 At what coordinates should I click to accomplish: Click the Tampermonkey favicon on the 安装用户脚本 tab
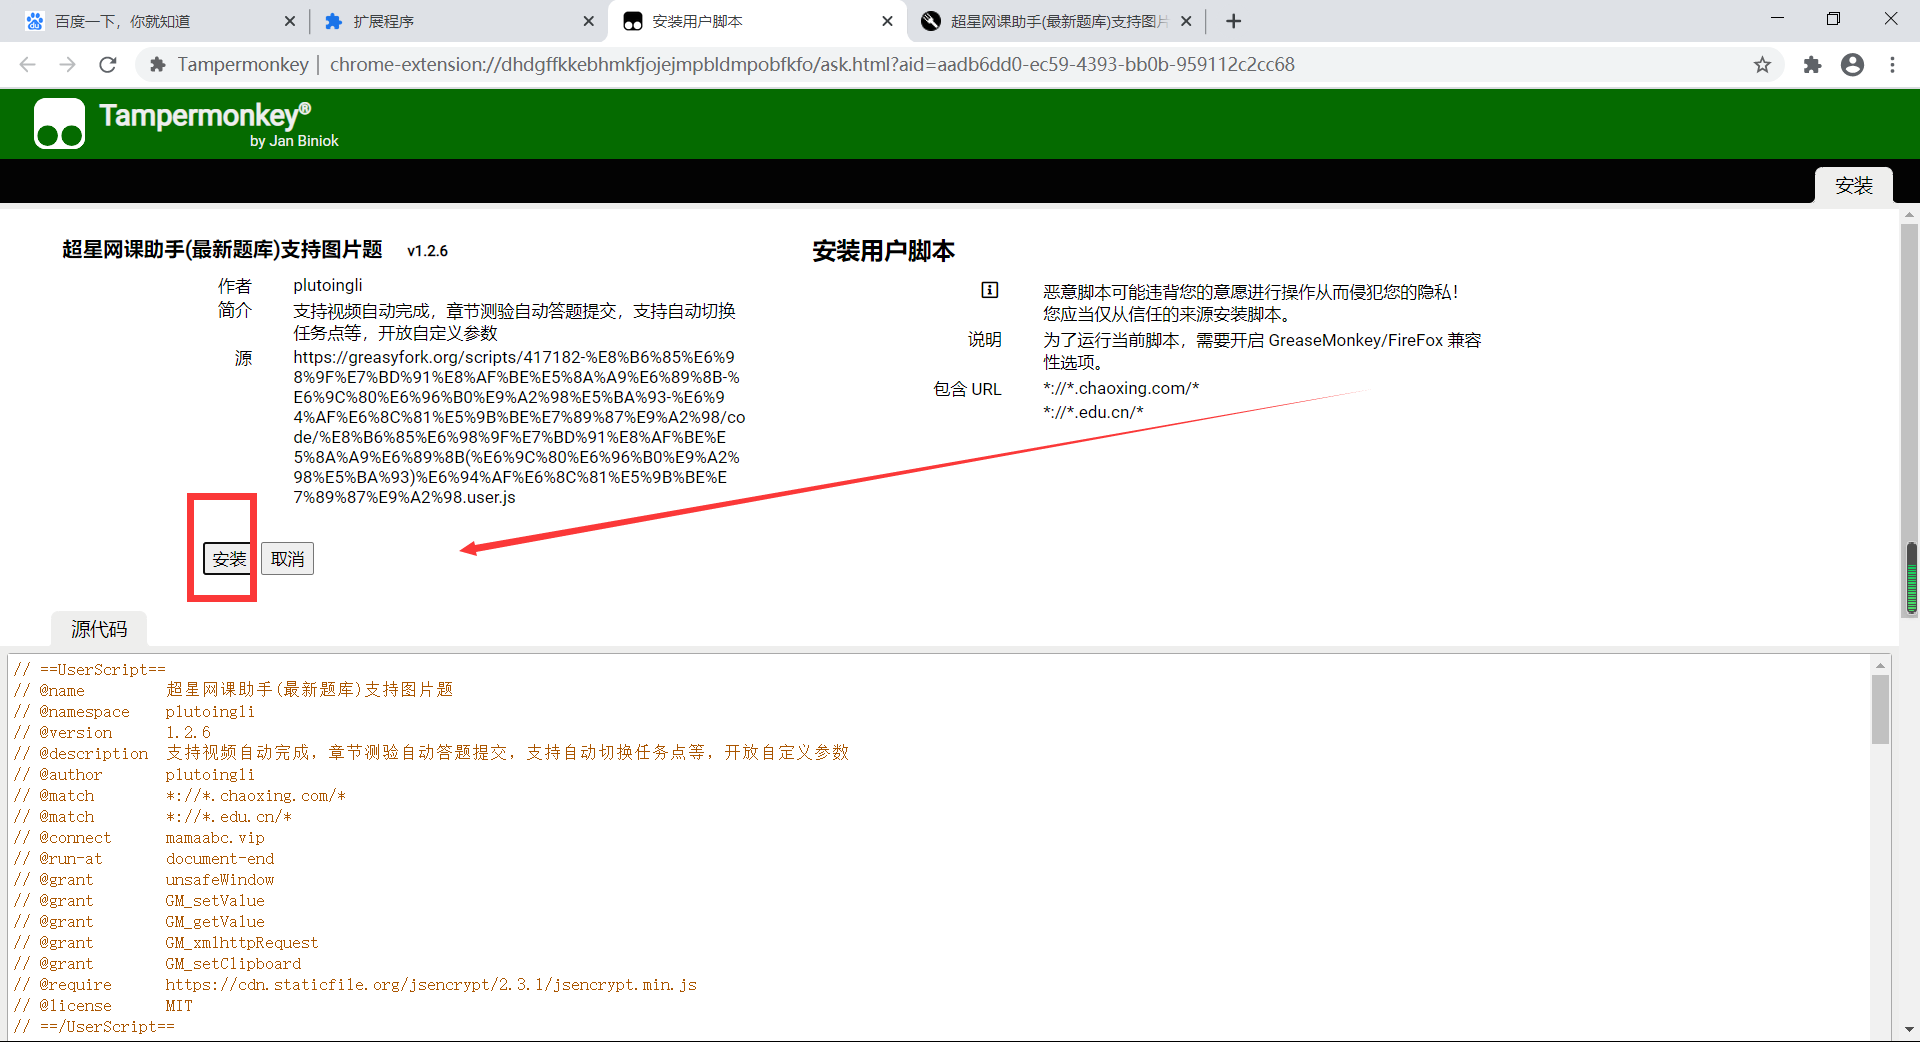pyautogui.click(x=632, y=21)
